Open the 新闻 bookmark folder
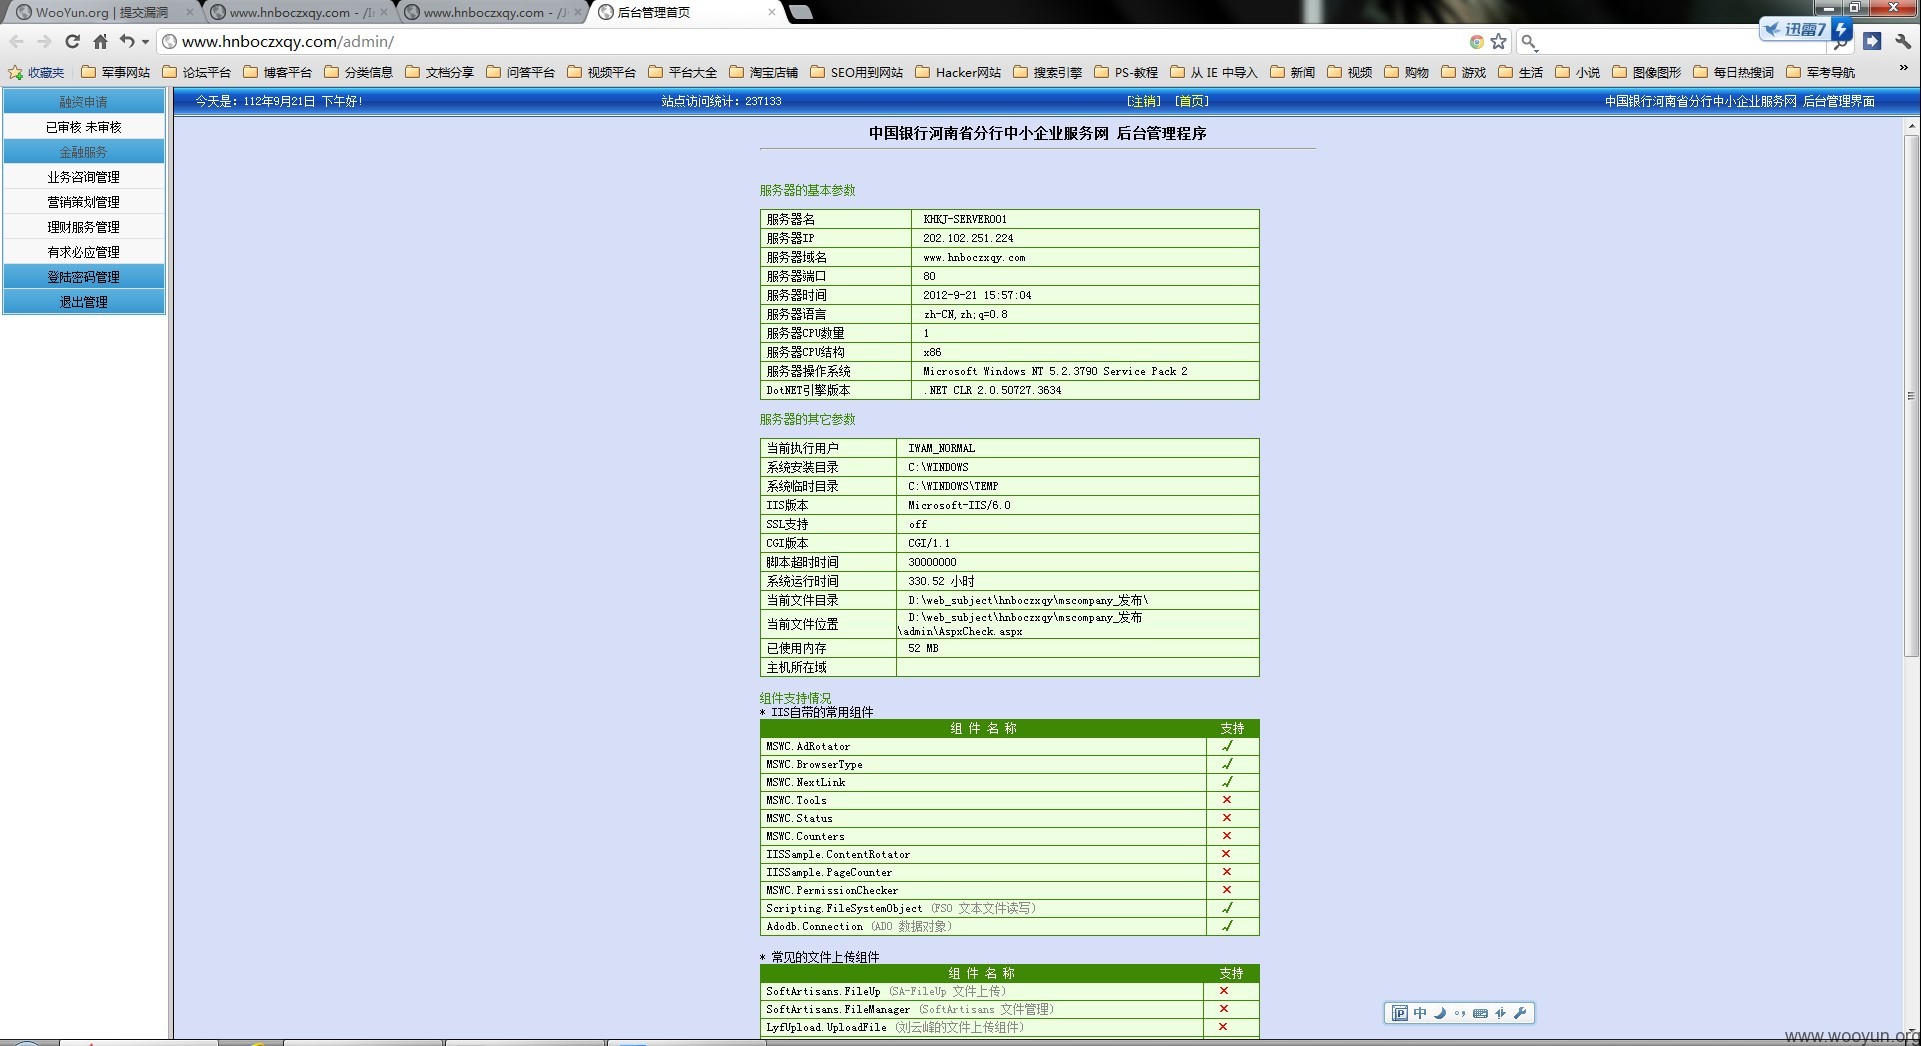 point(1292,72)
